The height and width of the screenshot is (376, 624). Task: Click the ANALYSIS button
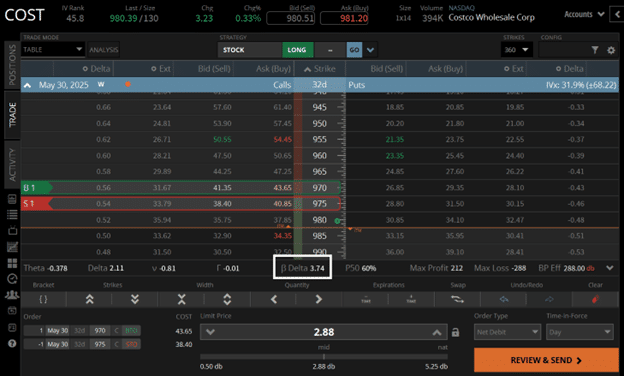(103, 50)
